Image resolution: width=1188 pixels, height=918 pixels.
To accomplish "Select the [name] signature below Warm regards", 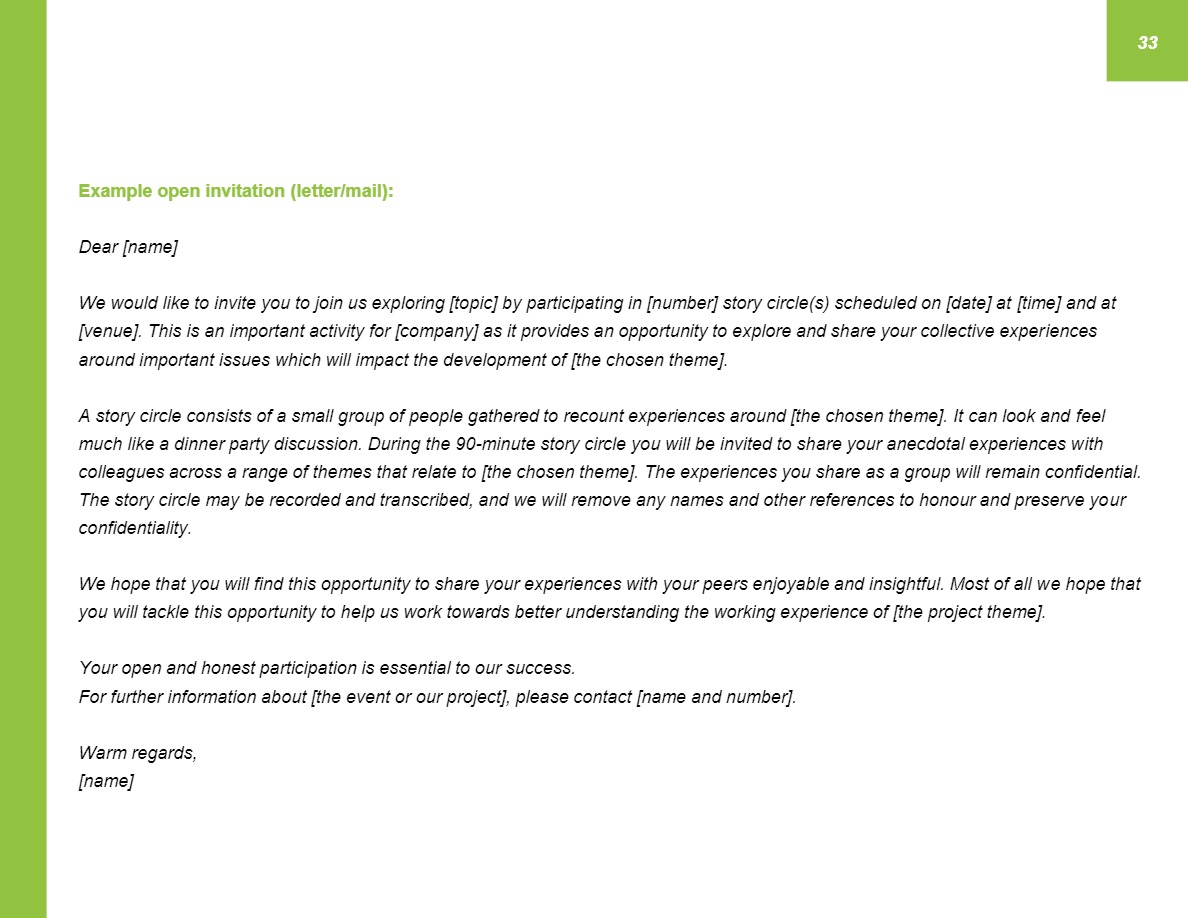I will point(106,782).
